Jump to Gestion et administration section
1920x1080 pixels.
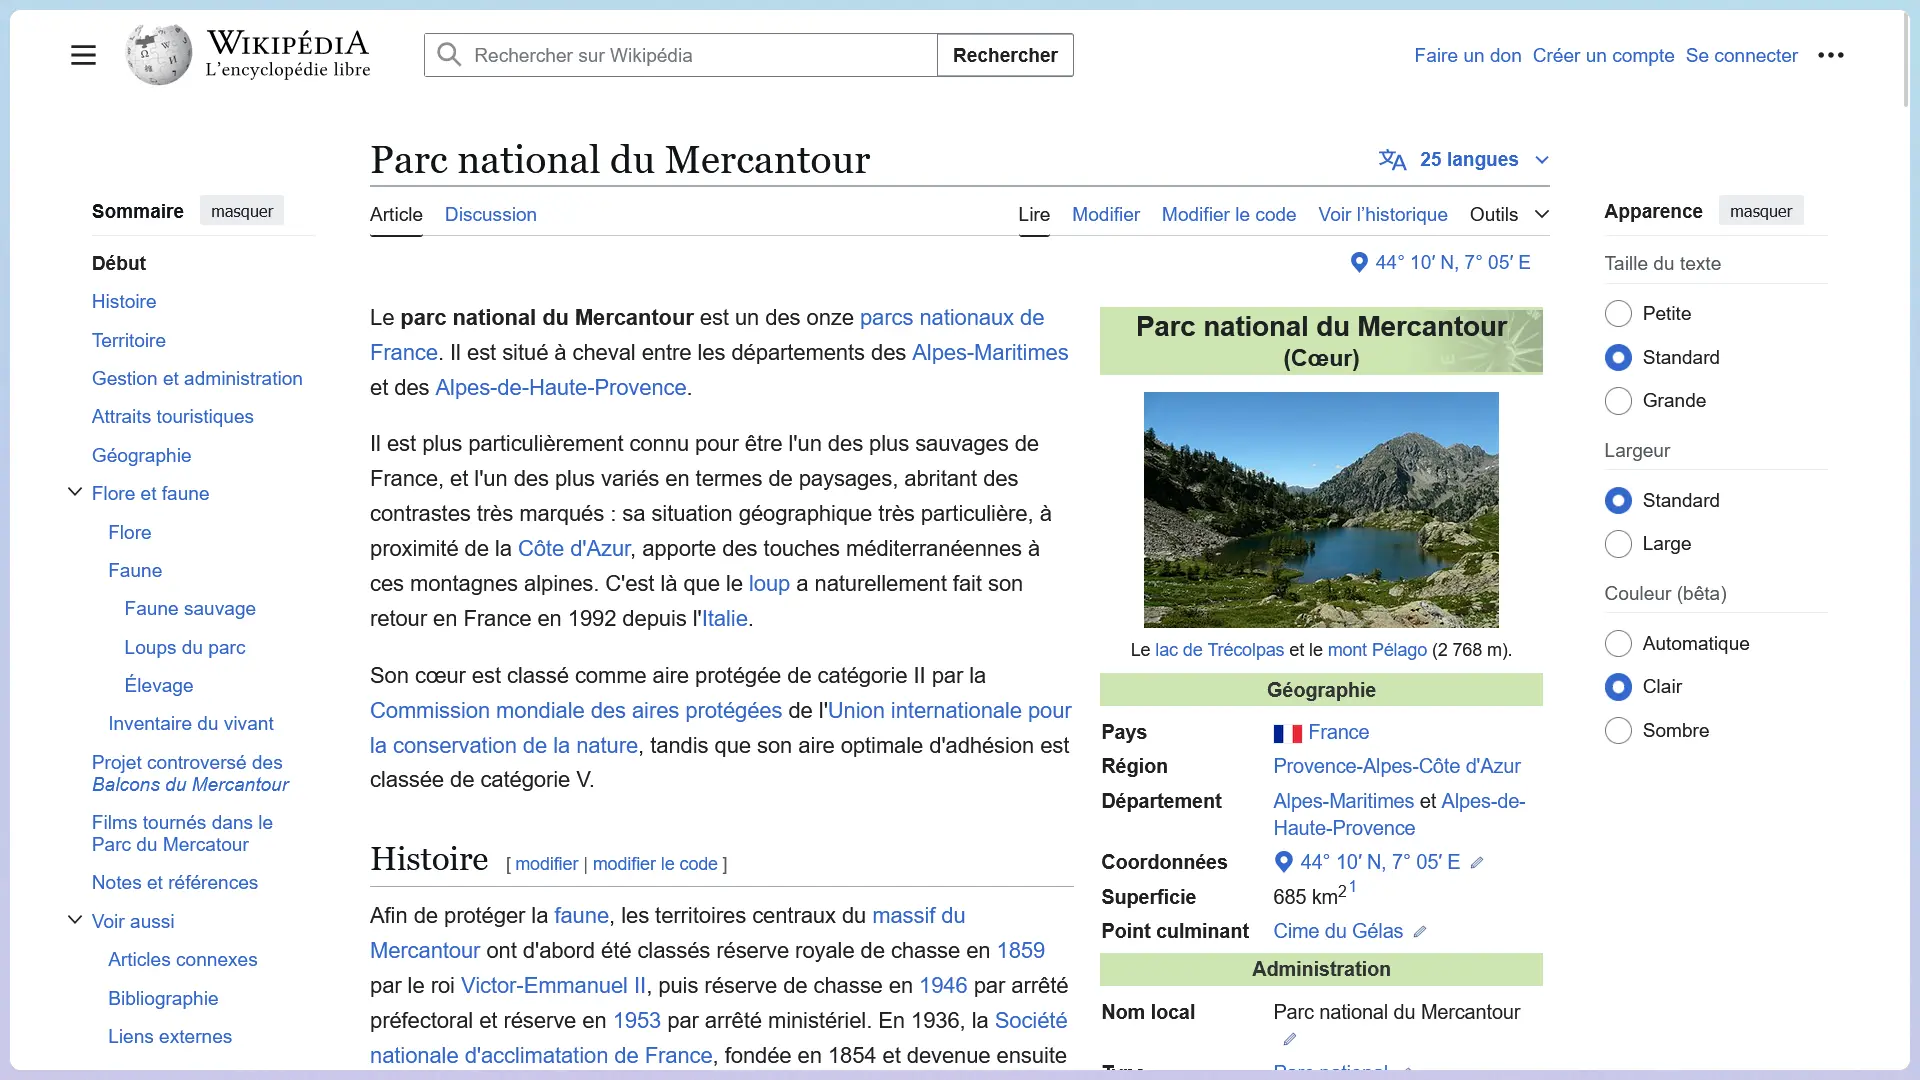[x=197, y=378]
